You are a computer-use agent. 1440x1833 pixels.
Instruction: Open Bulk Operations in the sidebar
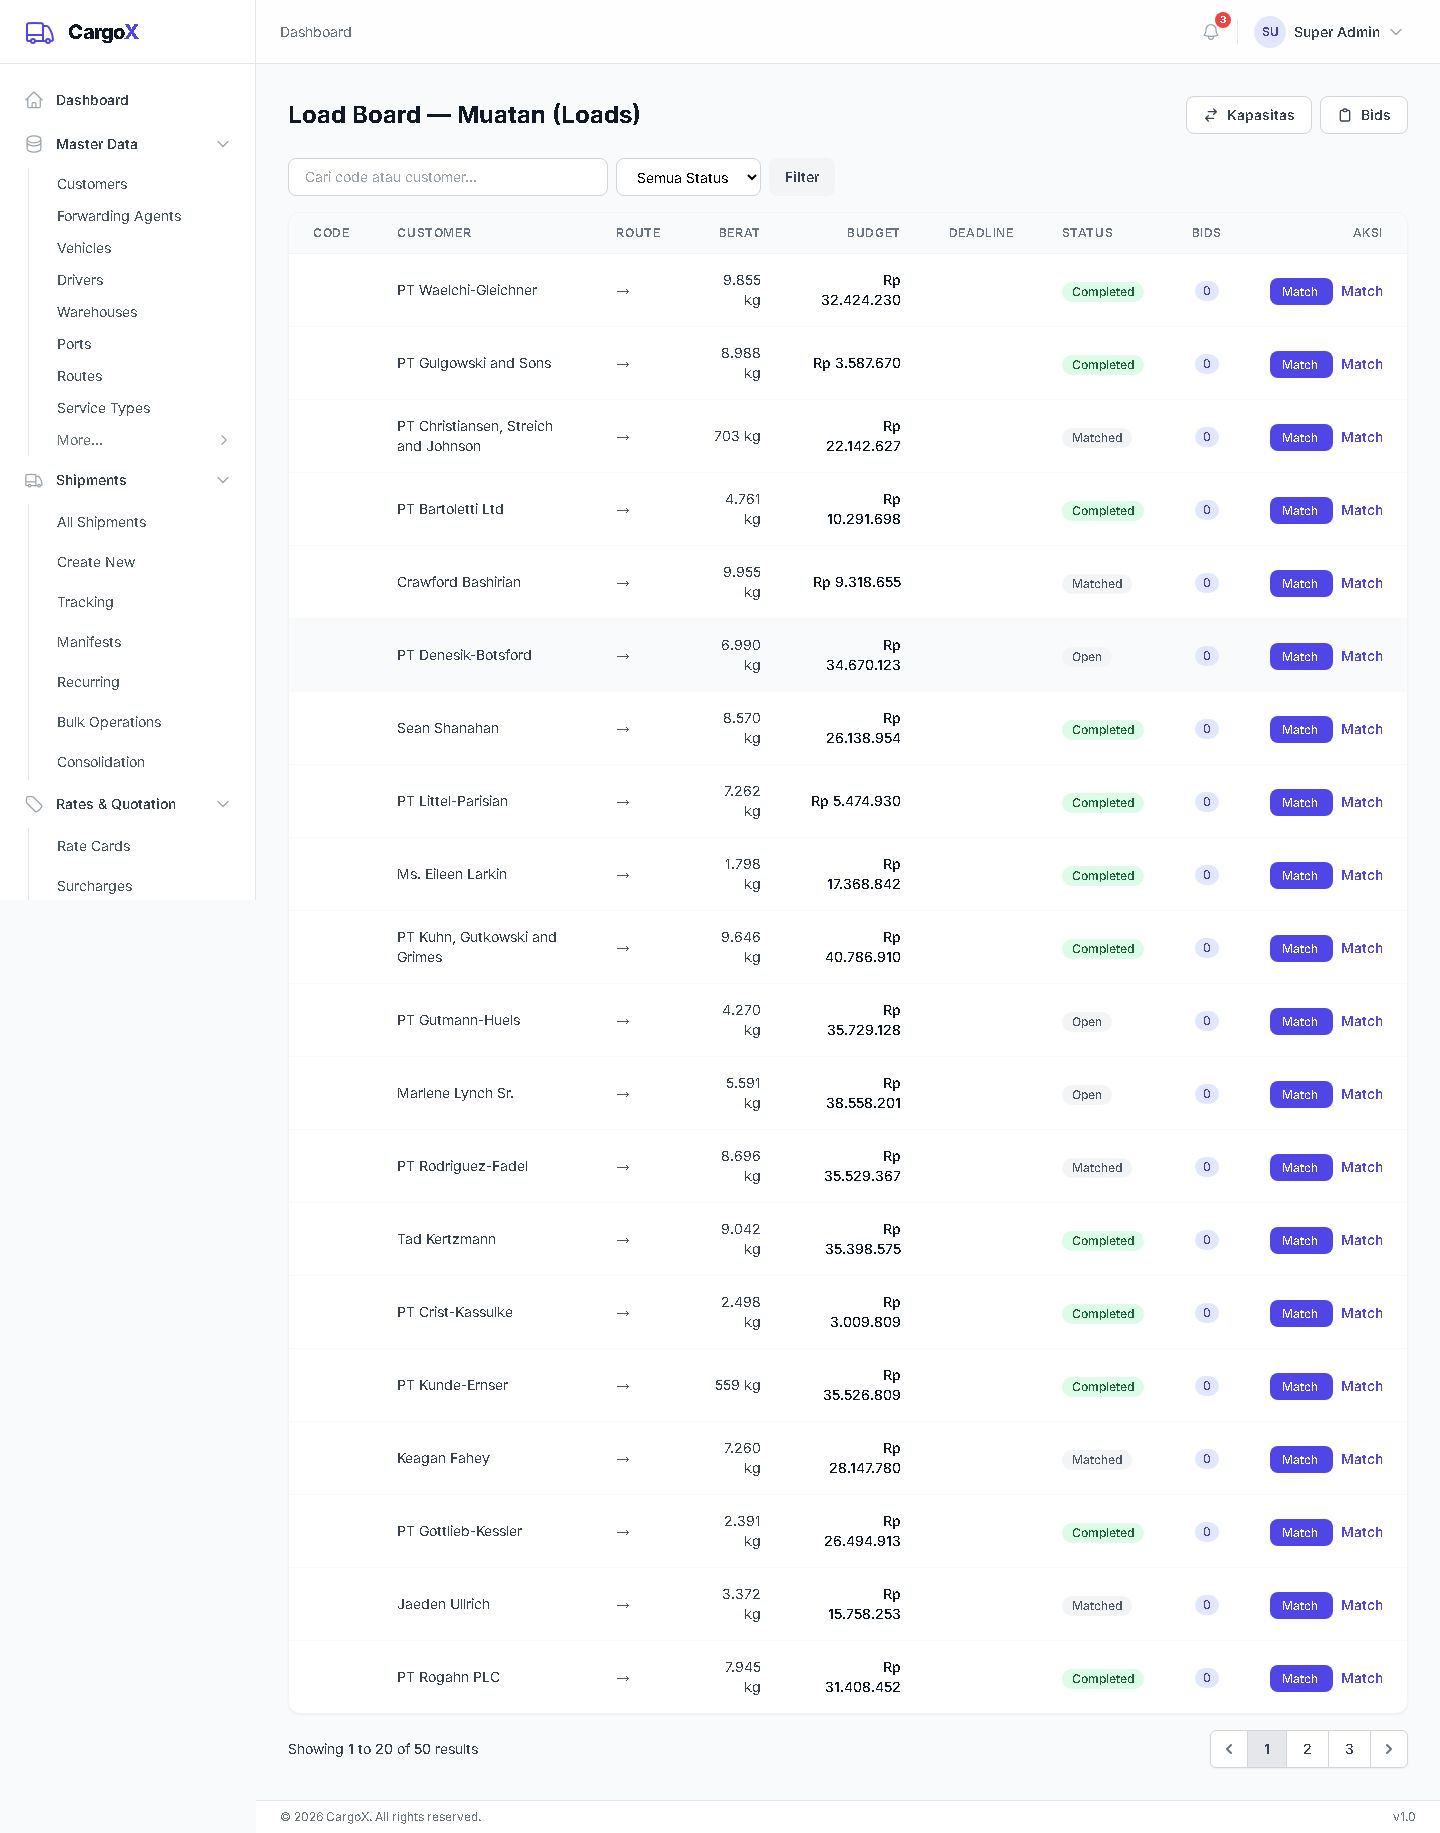(x=109, y=722)
